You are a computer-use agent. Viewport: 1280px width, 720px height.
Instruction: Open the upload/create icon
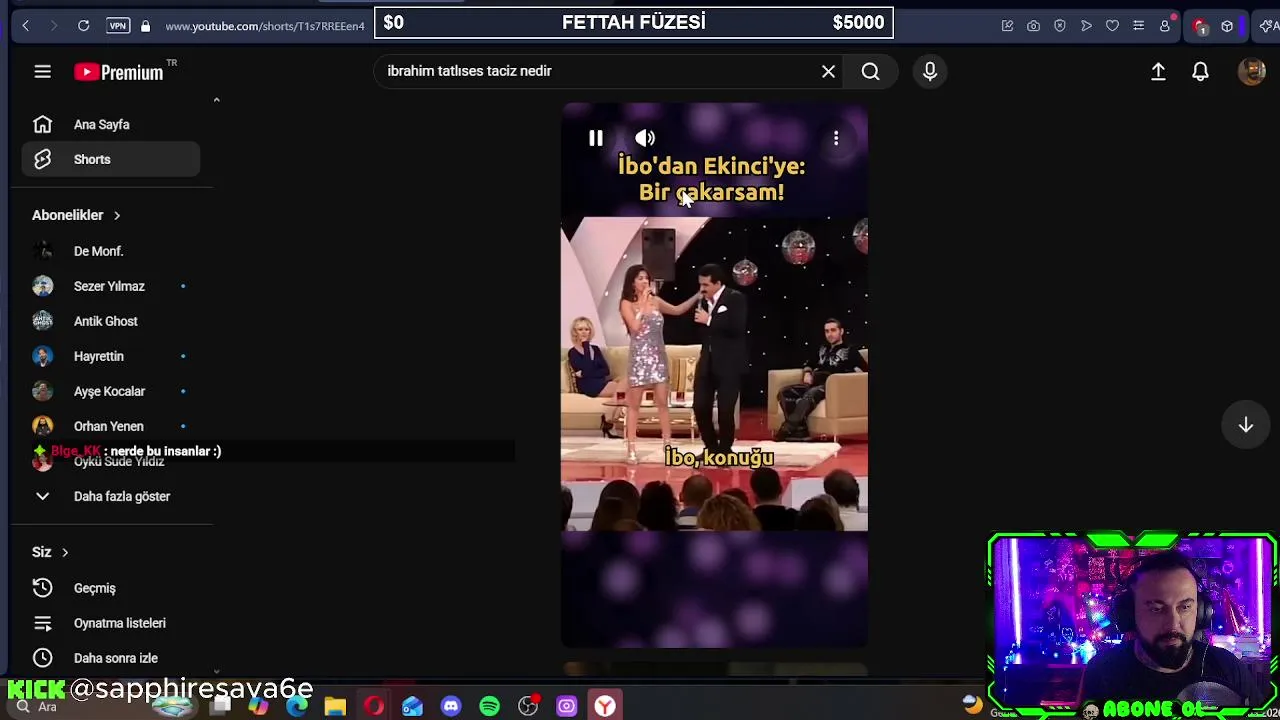point(1158,72)
